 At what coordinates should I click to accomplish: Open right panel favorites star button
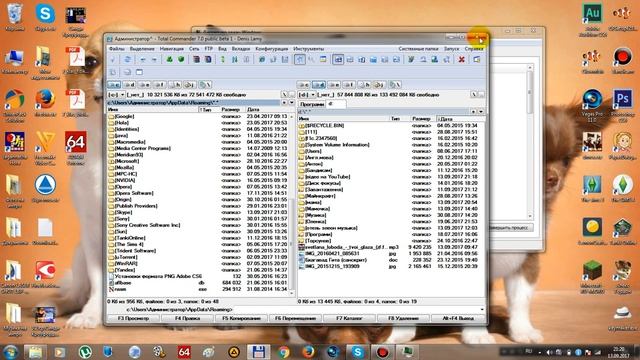pyautogui.click(x=473, y=111)
